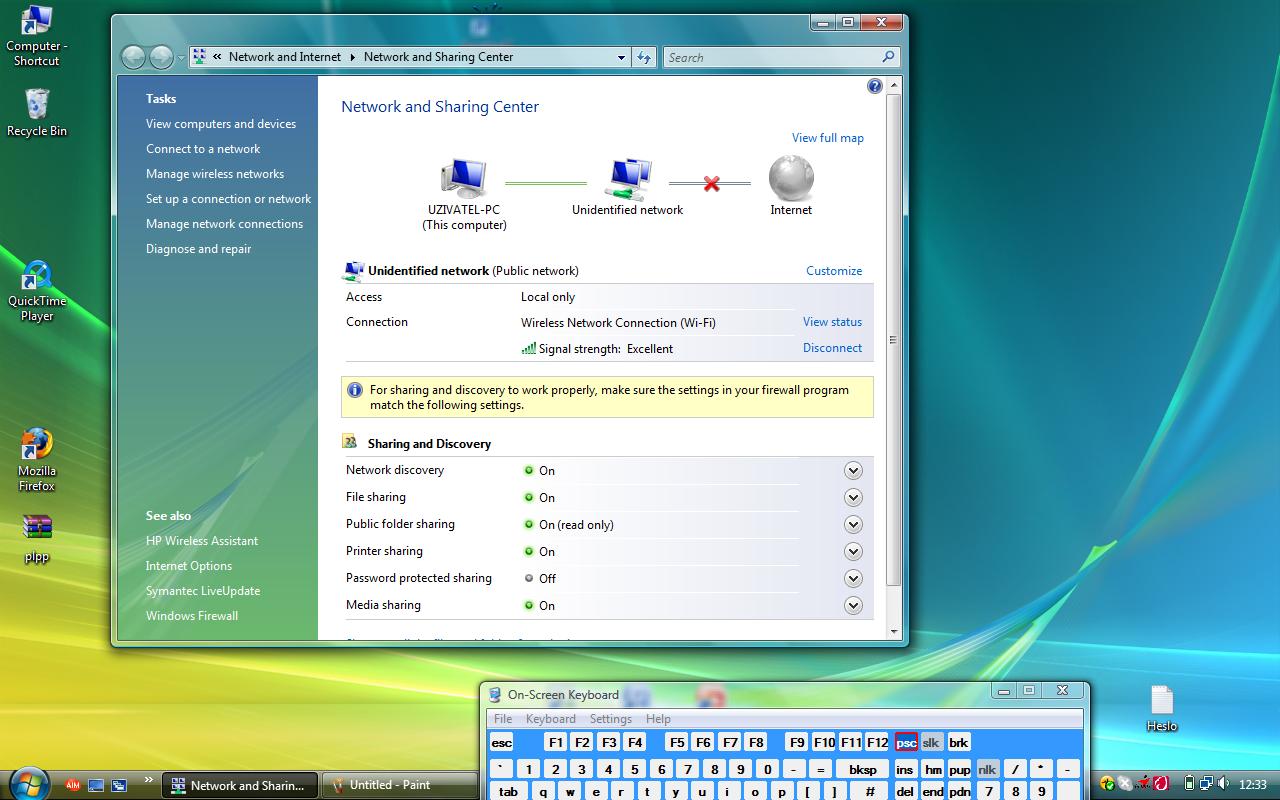
Task: Switch to Untitled - Paint taskbar button
Action: (398, 785)
